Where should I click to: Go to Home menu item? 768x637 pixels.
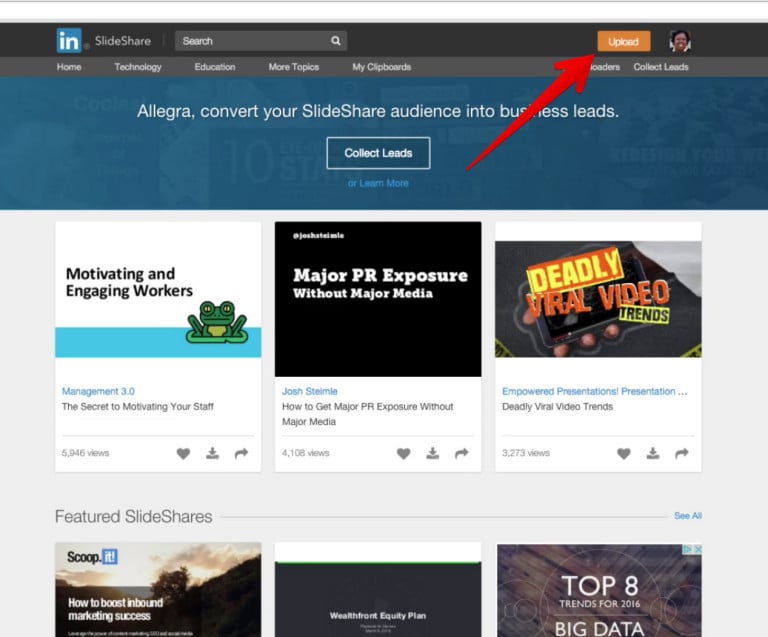click(69, 67)
